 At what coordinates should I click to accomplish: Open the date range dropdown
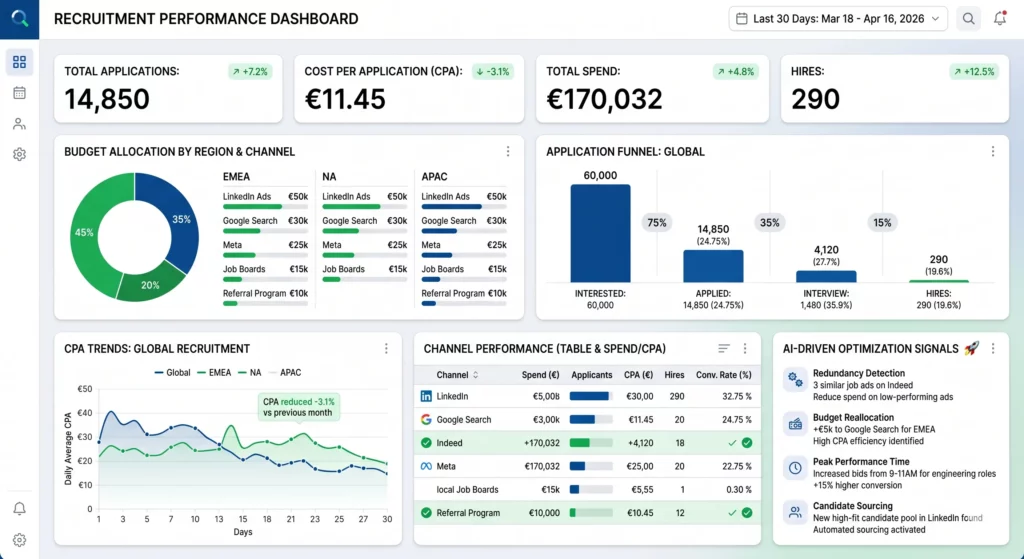(838, 18)
